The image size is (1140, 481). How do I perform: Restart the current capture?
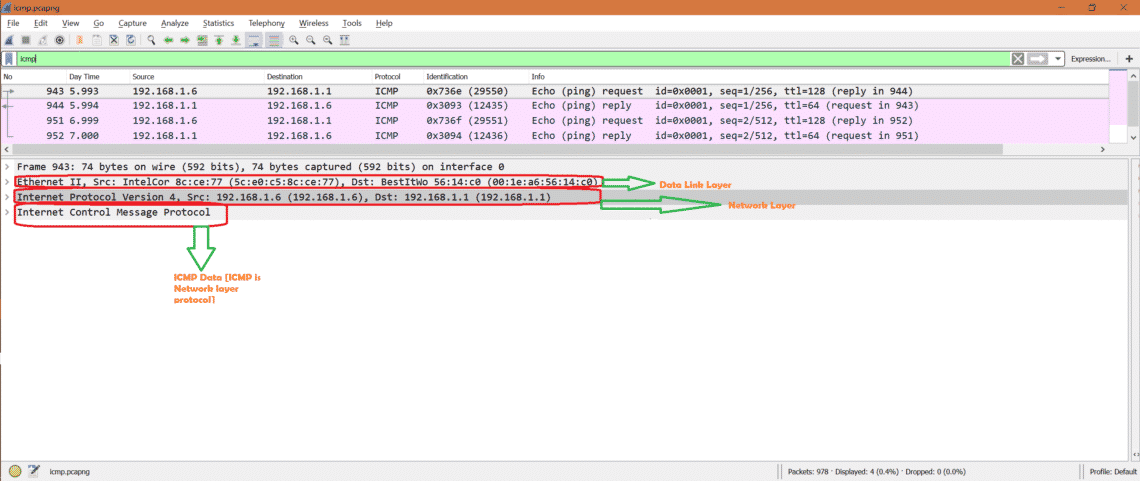43,40
